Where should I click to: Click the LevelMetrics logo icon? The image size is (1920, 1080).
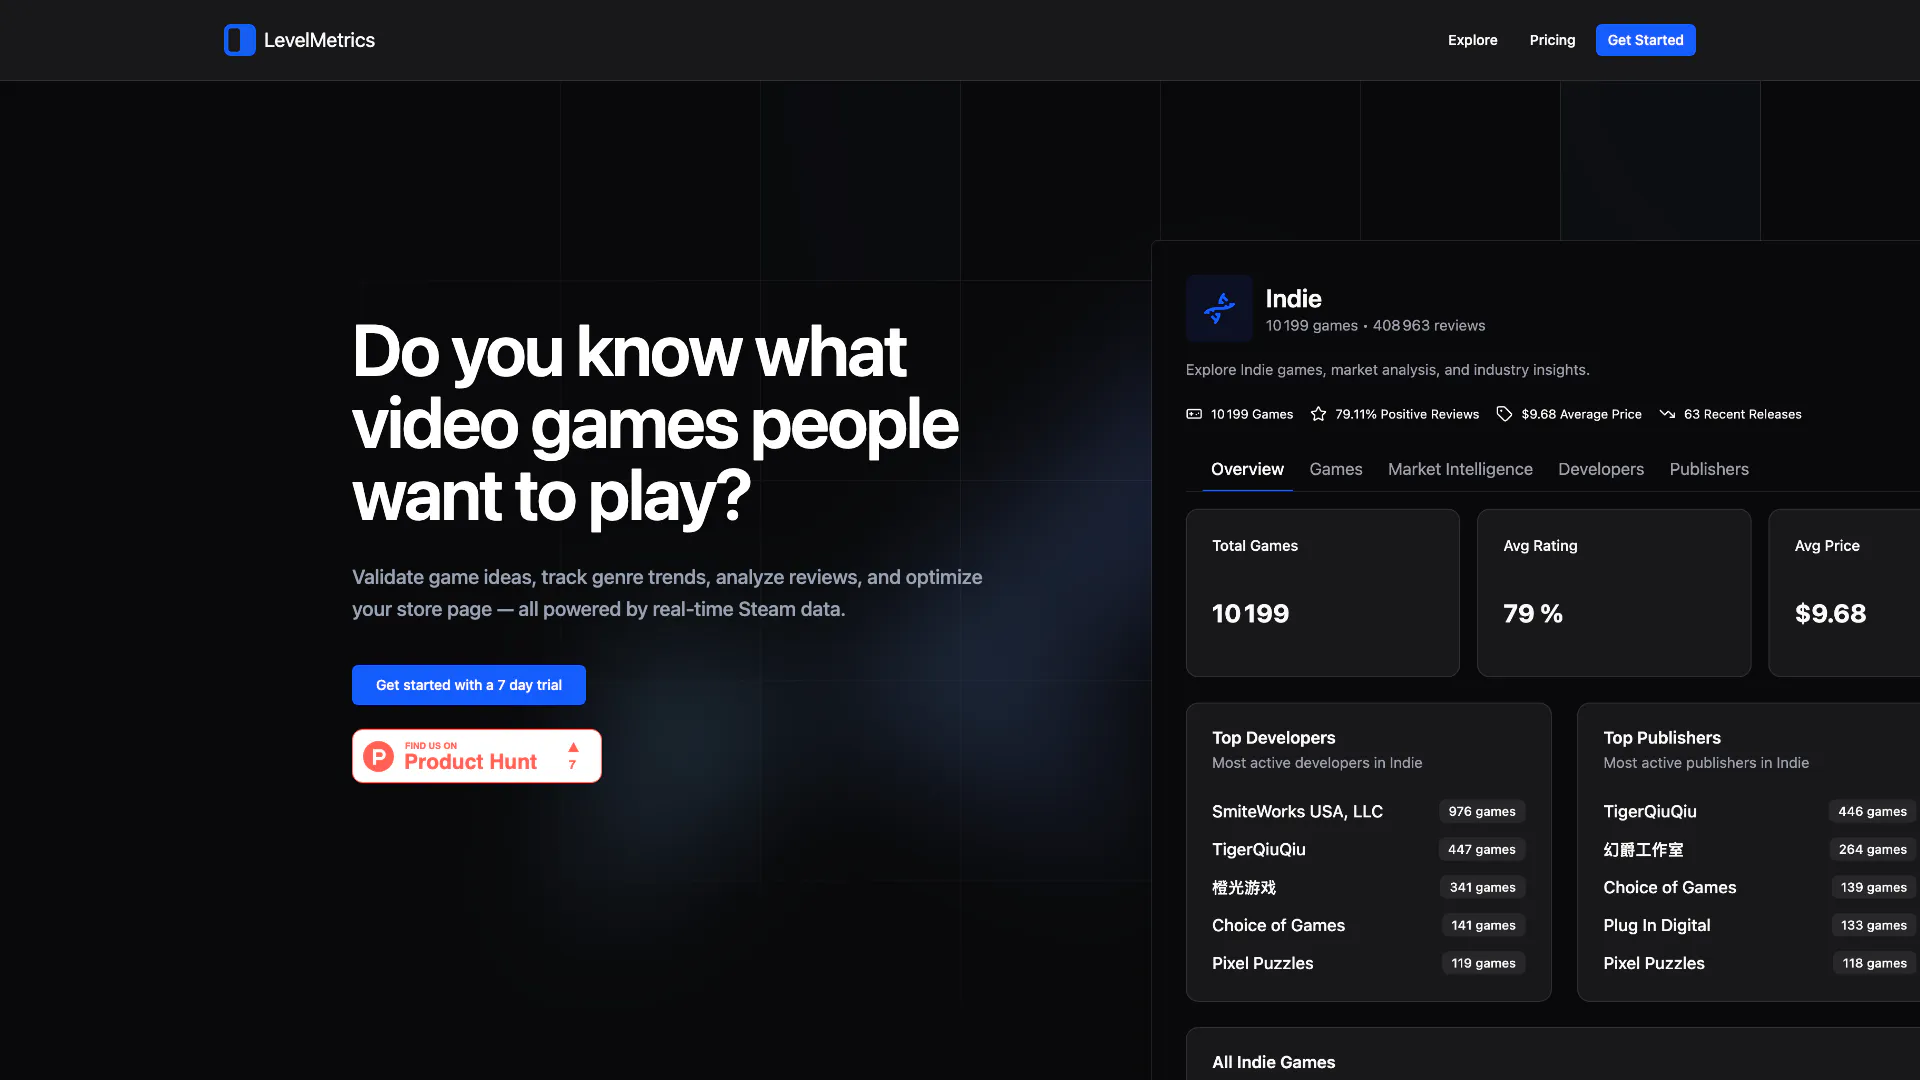[x=239, y=40]
